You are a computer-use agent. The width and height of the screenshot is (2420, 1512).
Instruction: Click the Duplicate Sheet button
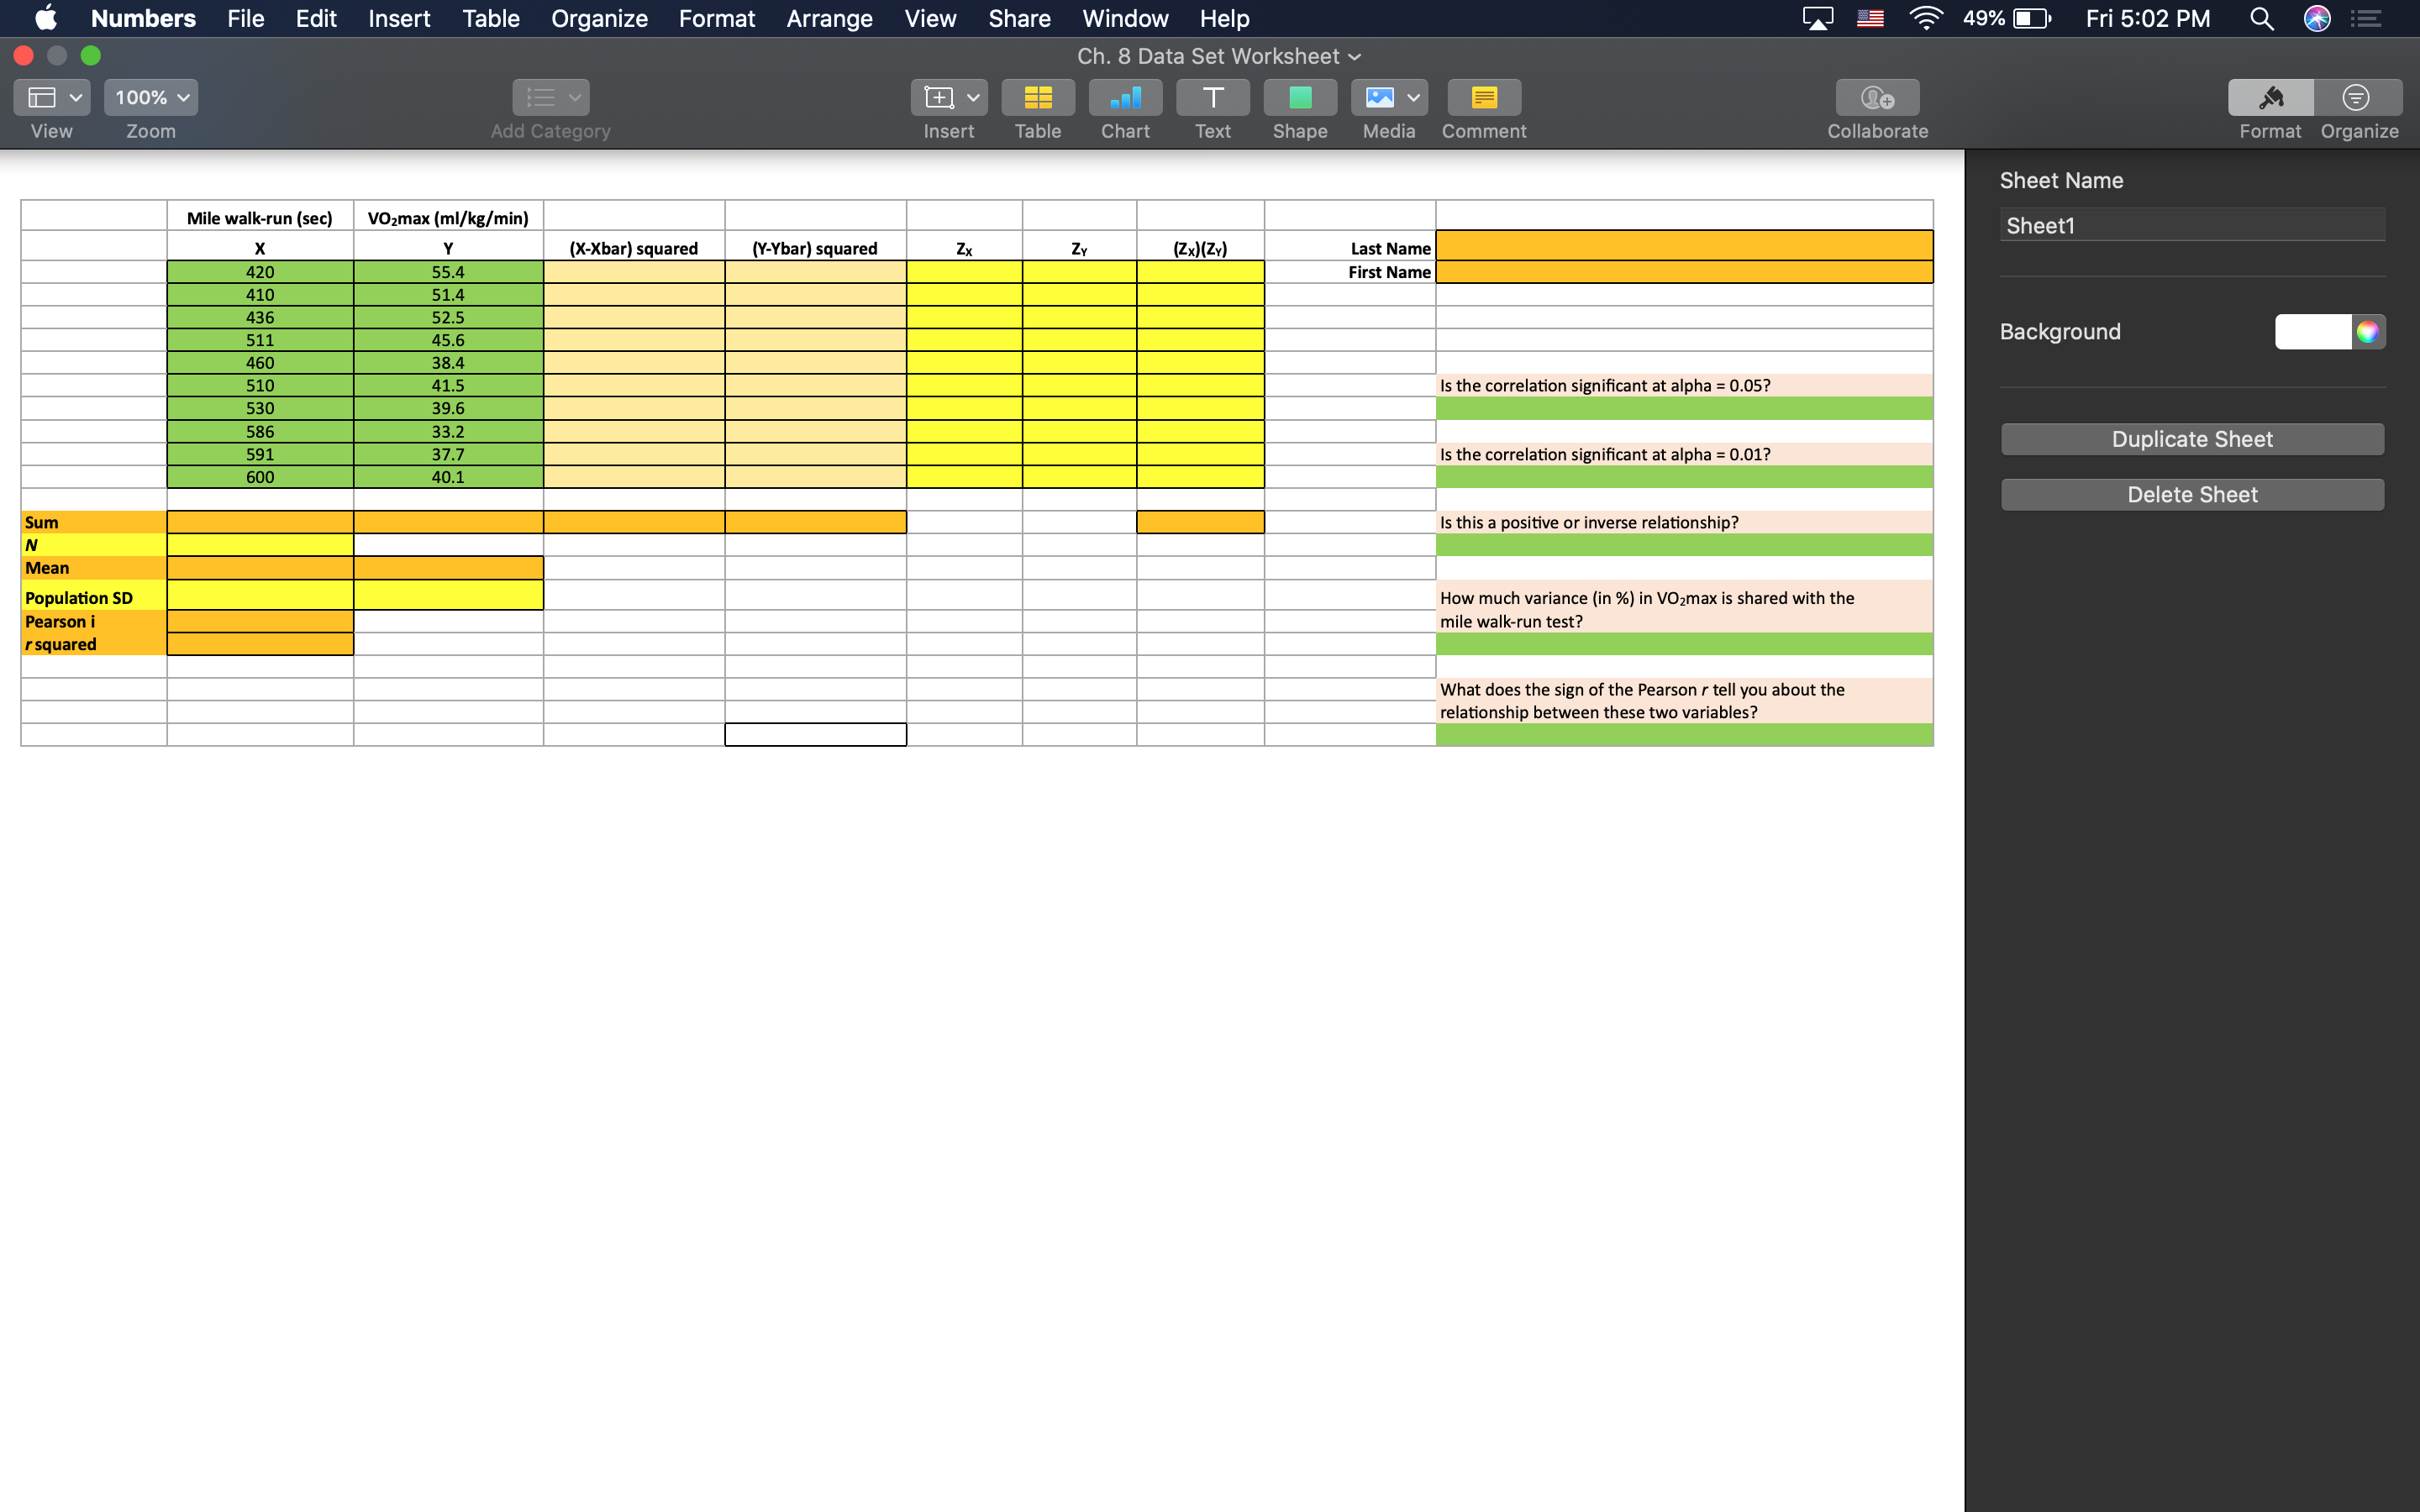[x=2192, y=438]
